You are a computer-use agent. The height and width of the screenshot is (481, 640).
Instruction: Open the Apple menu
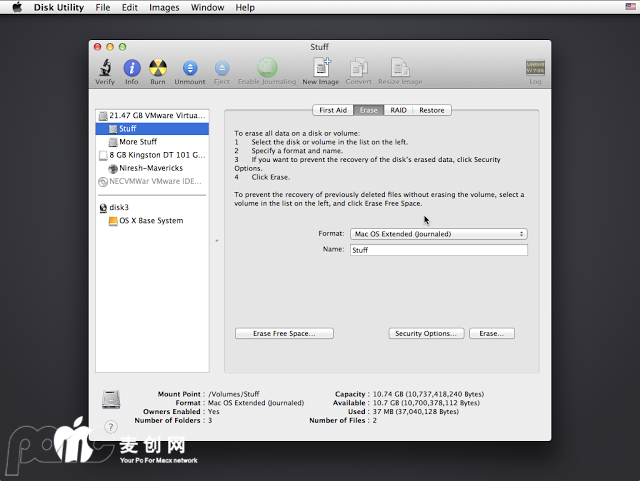(x=17, y=7)
